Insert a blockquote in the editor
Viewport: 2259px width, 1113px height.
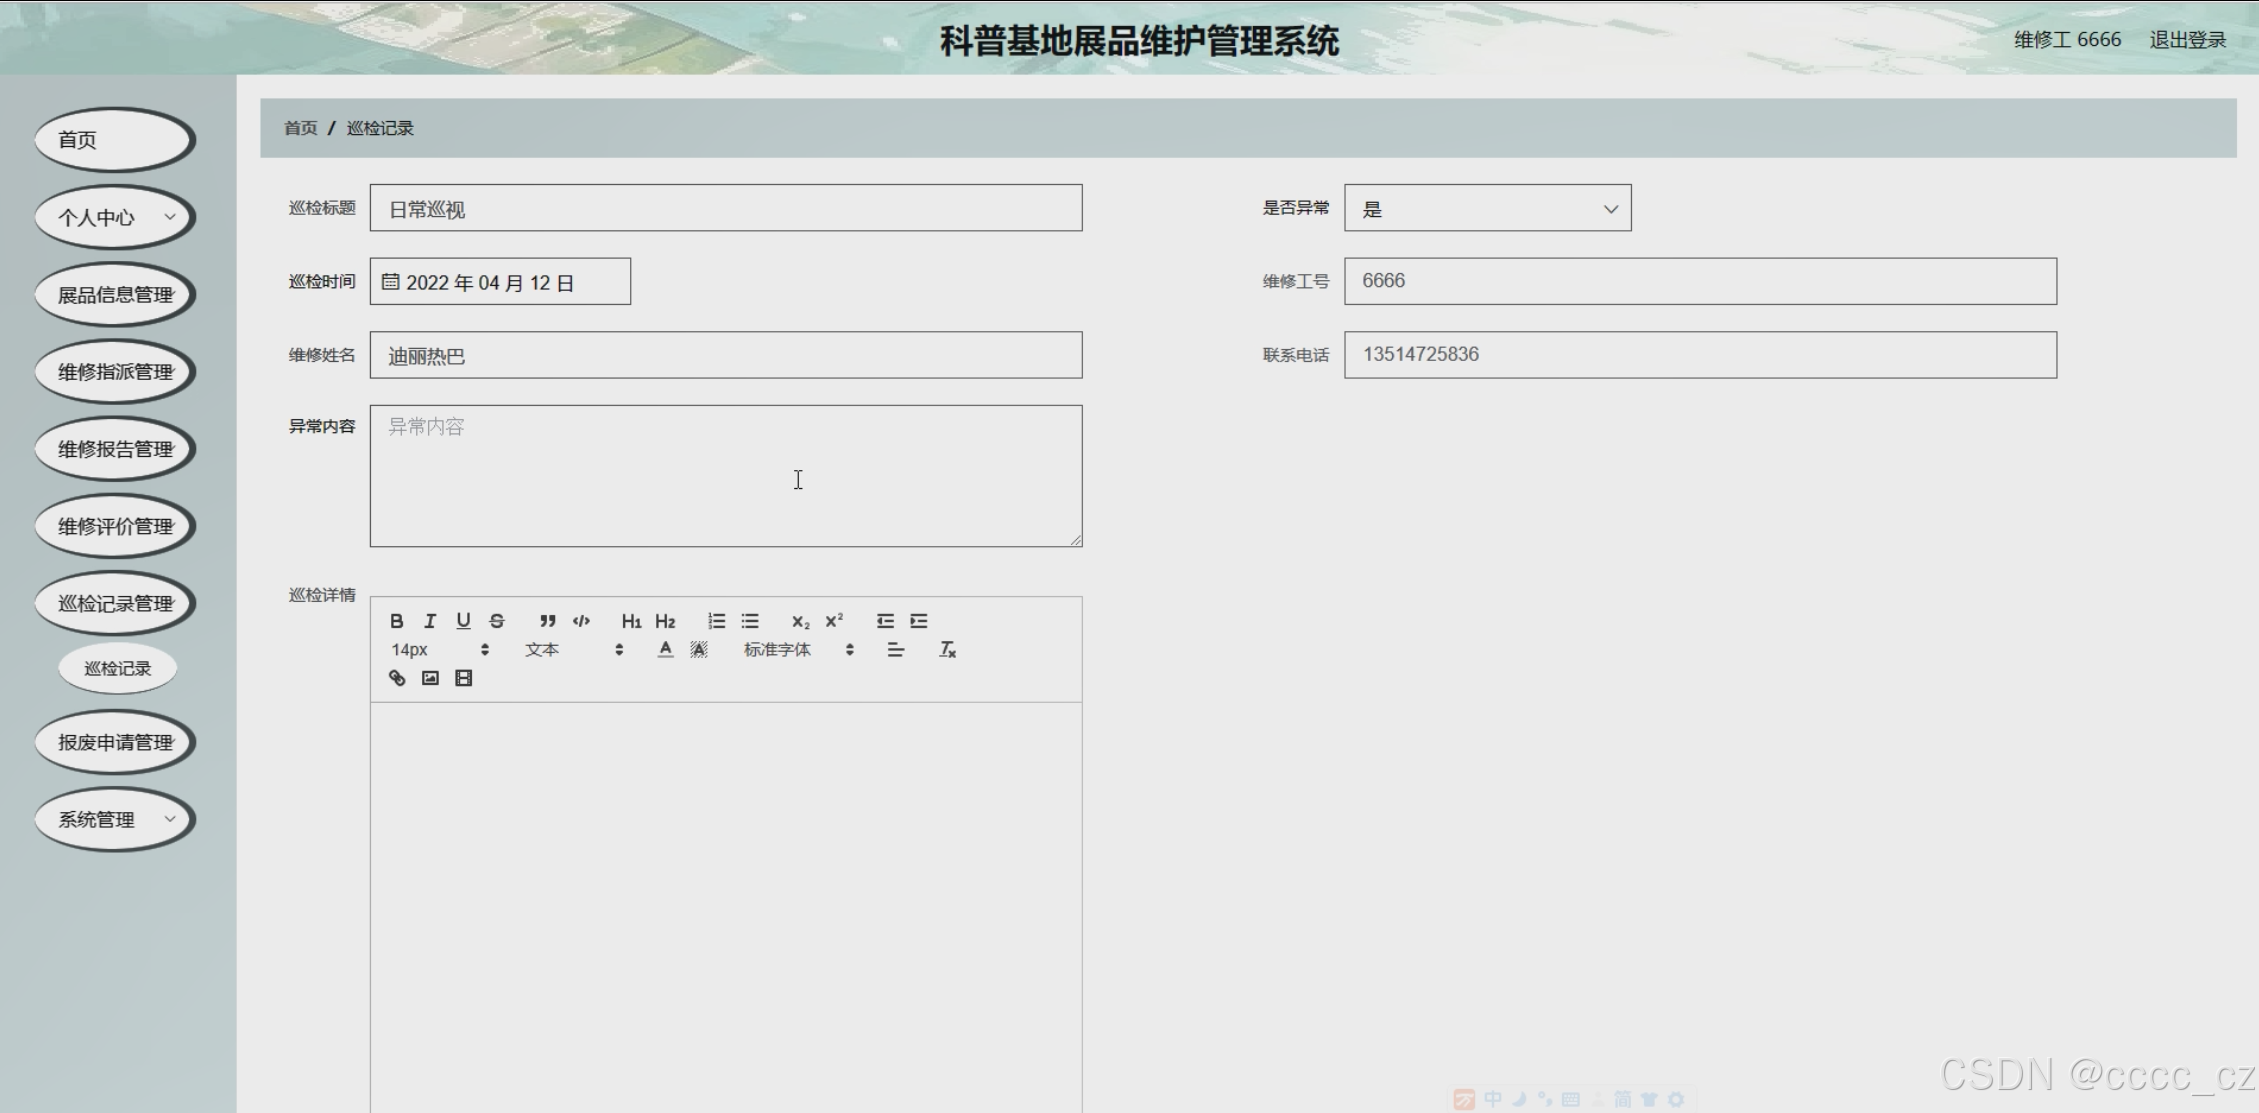pos(547,621)
